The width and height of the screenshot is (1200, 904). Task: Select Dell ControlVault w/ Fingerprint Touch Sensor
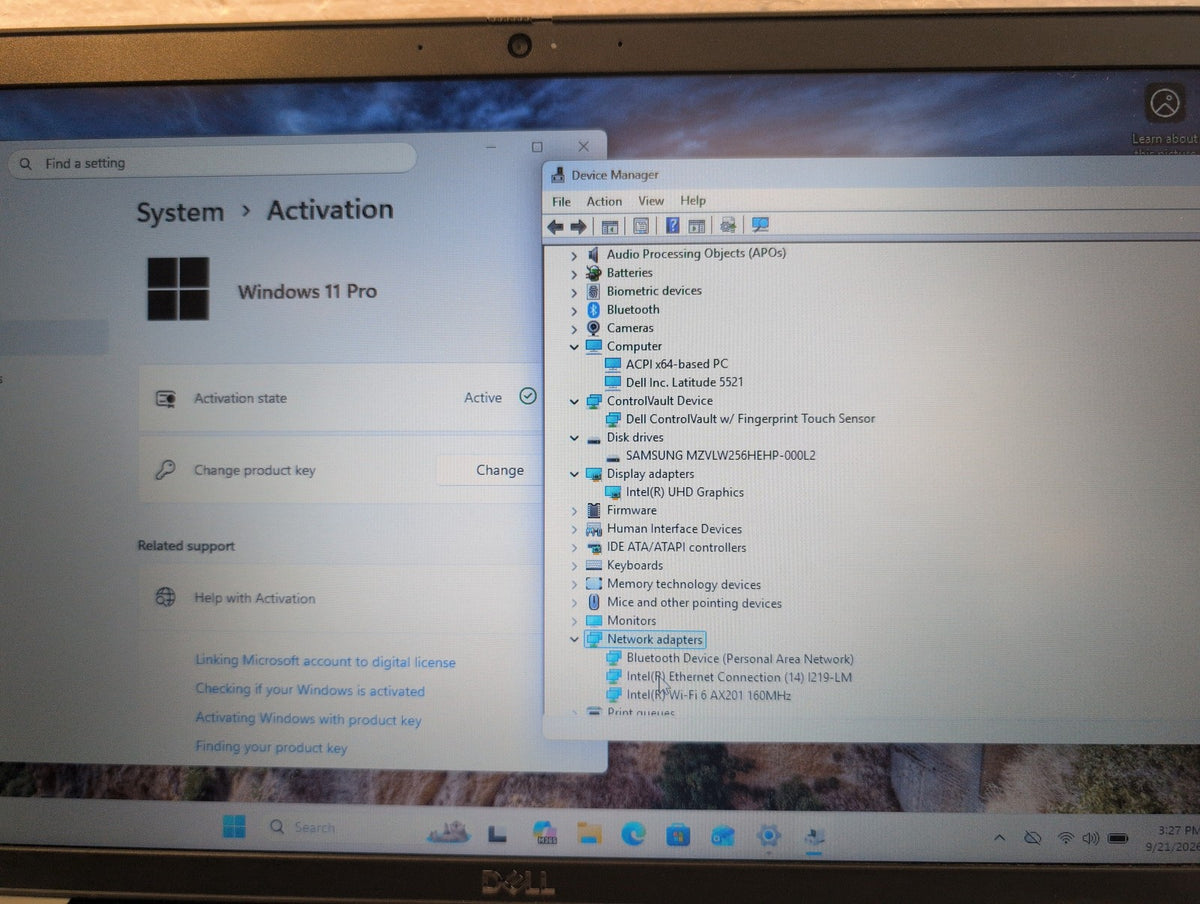[750, 419]
